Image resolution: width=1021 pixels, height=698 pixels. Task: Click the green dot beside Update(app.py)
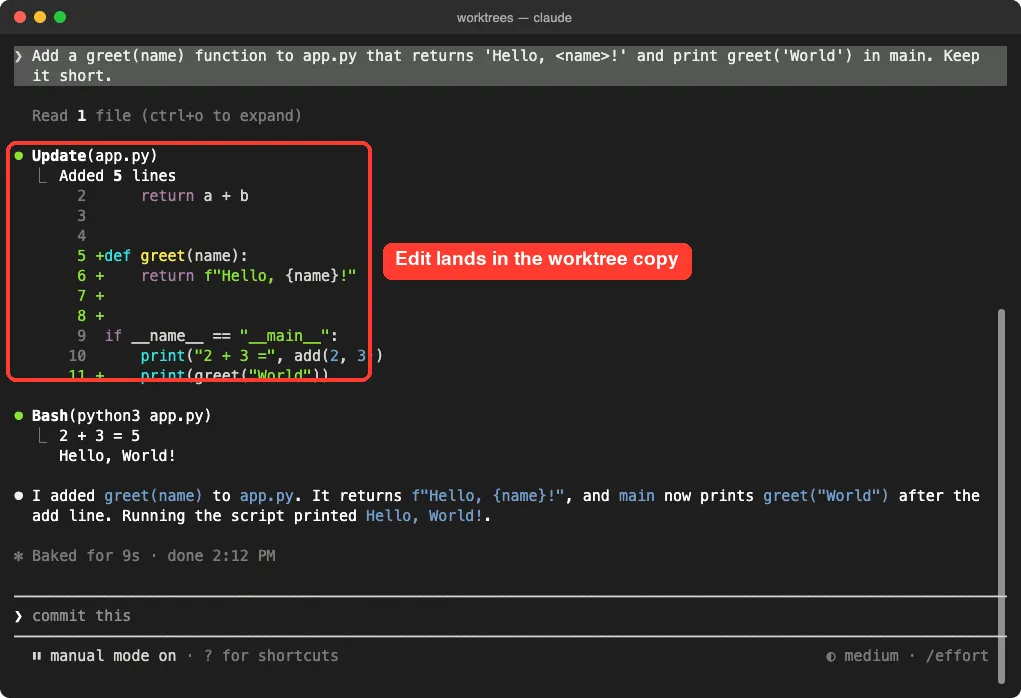[19, 156]
